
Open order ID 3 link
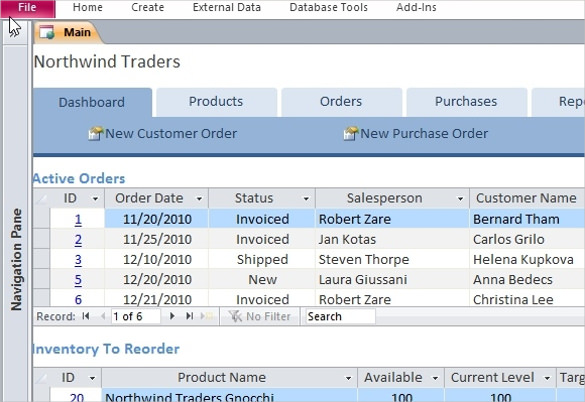(x=78, y=259)
